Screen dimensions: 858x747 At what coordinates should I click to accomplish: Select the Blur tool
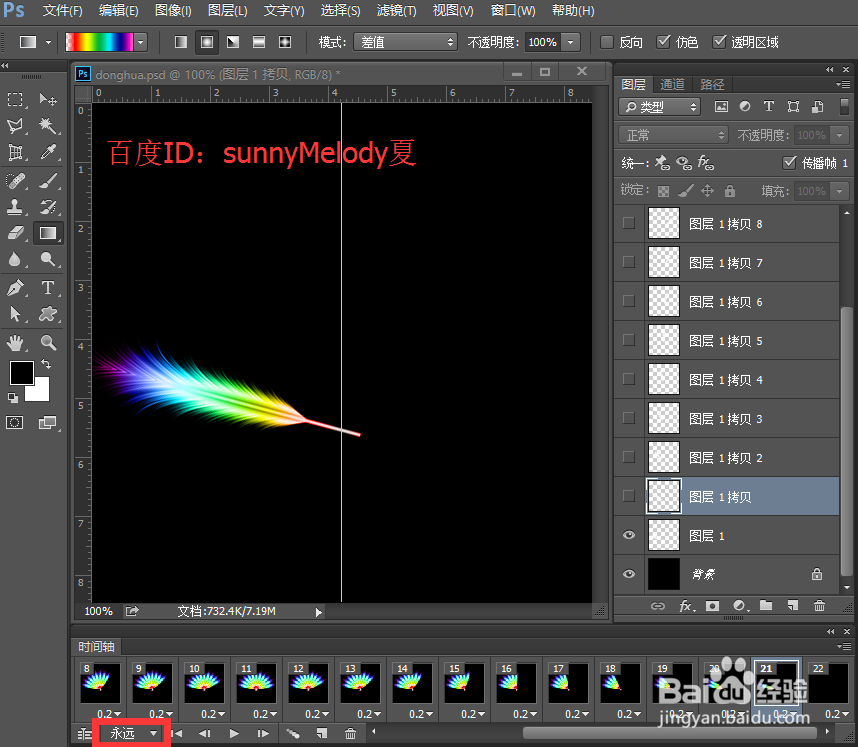pos(15,259)
